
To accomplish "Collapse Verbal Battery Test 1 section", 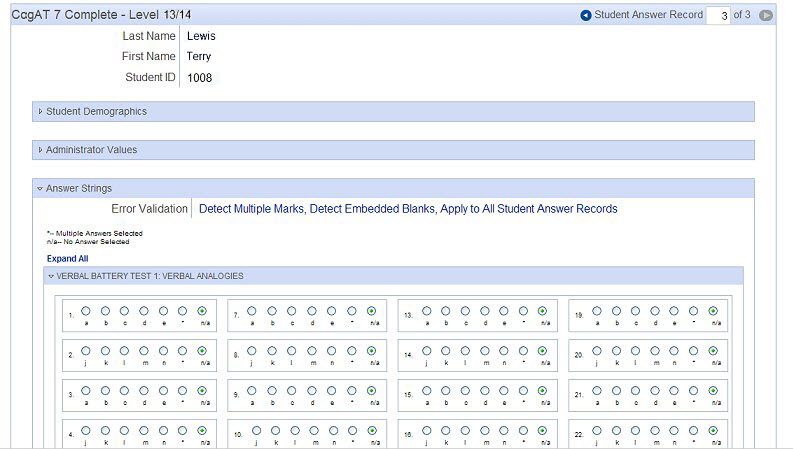I will [393, 276].
